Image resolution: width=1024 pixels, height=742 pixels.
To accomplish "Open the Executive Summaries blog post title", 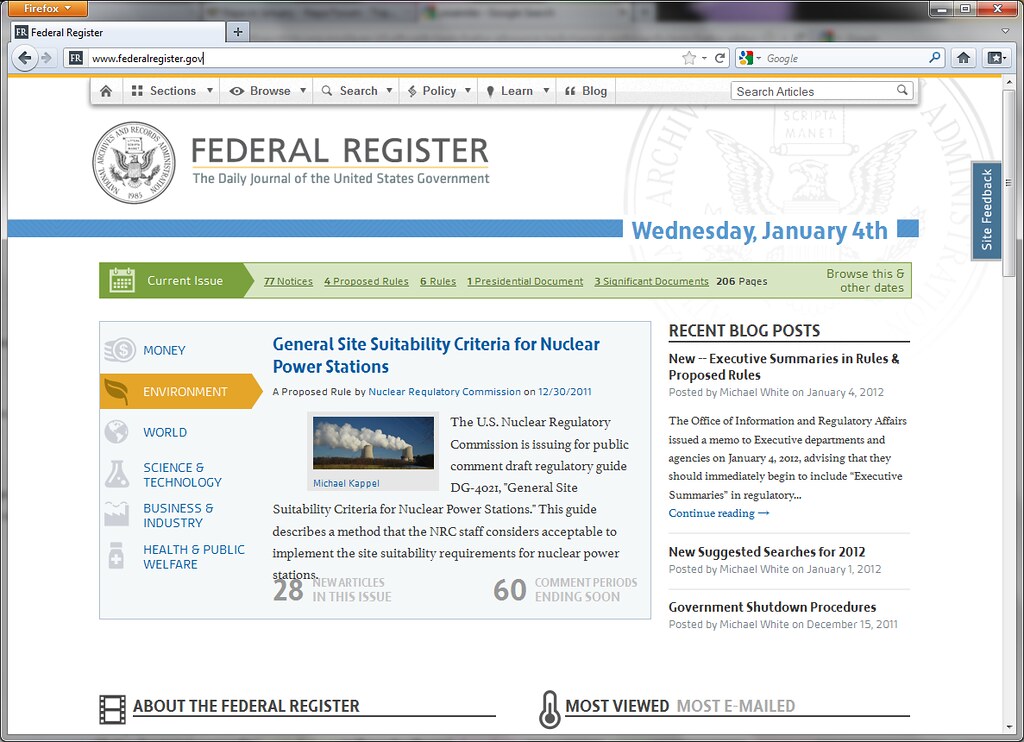I will tap(784, 366).
